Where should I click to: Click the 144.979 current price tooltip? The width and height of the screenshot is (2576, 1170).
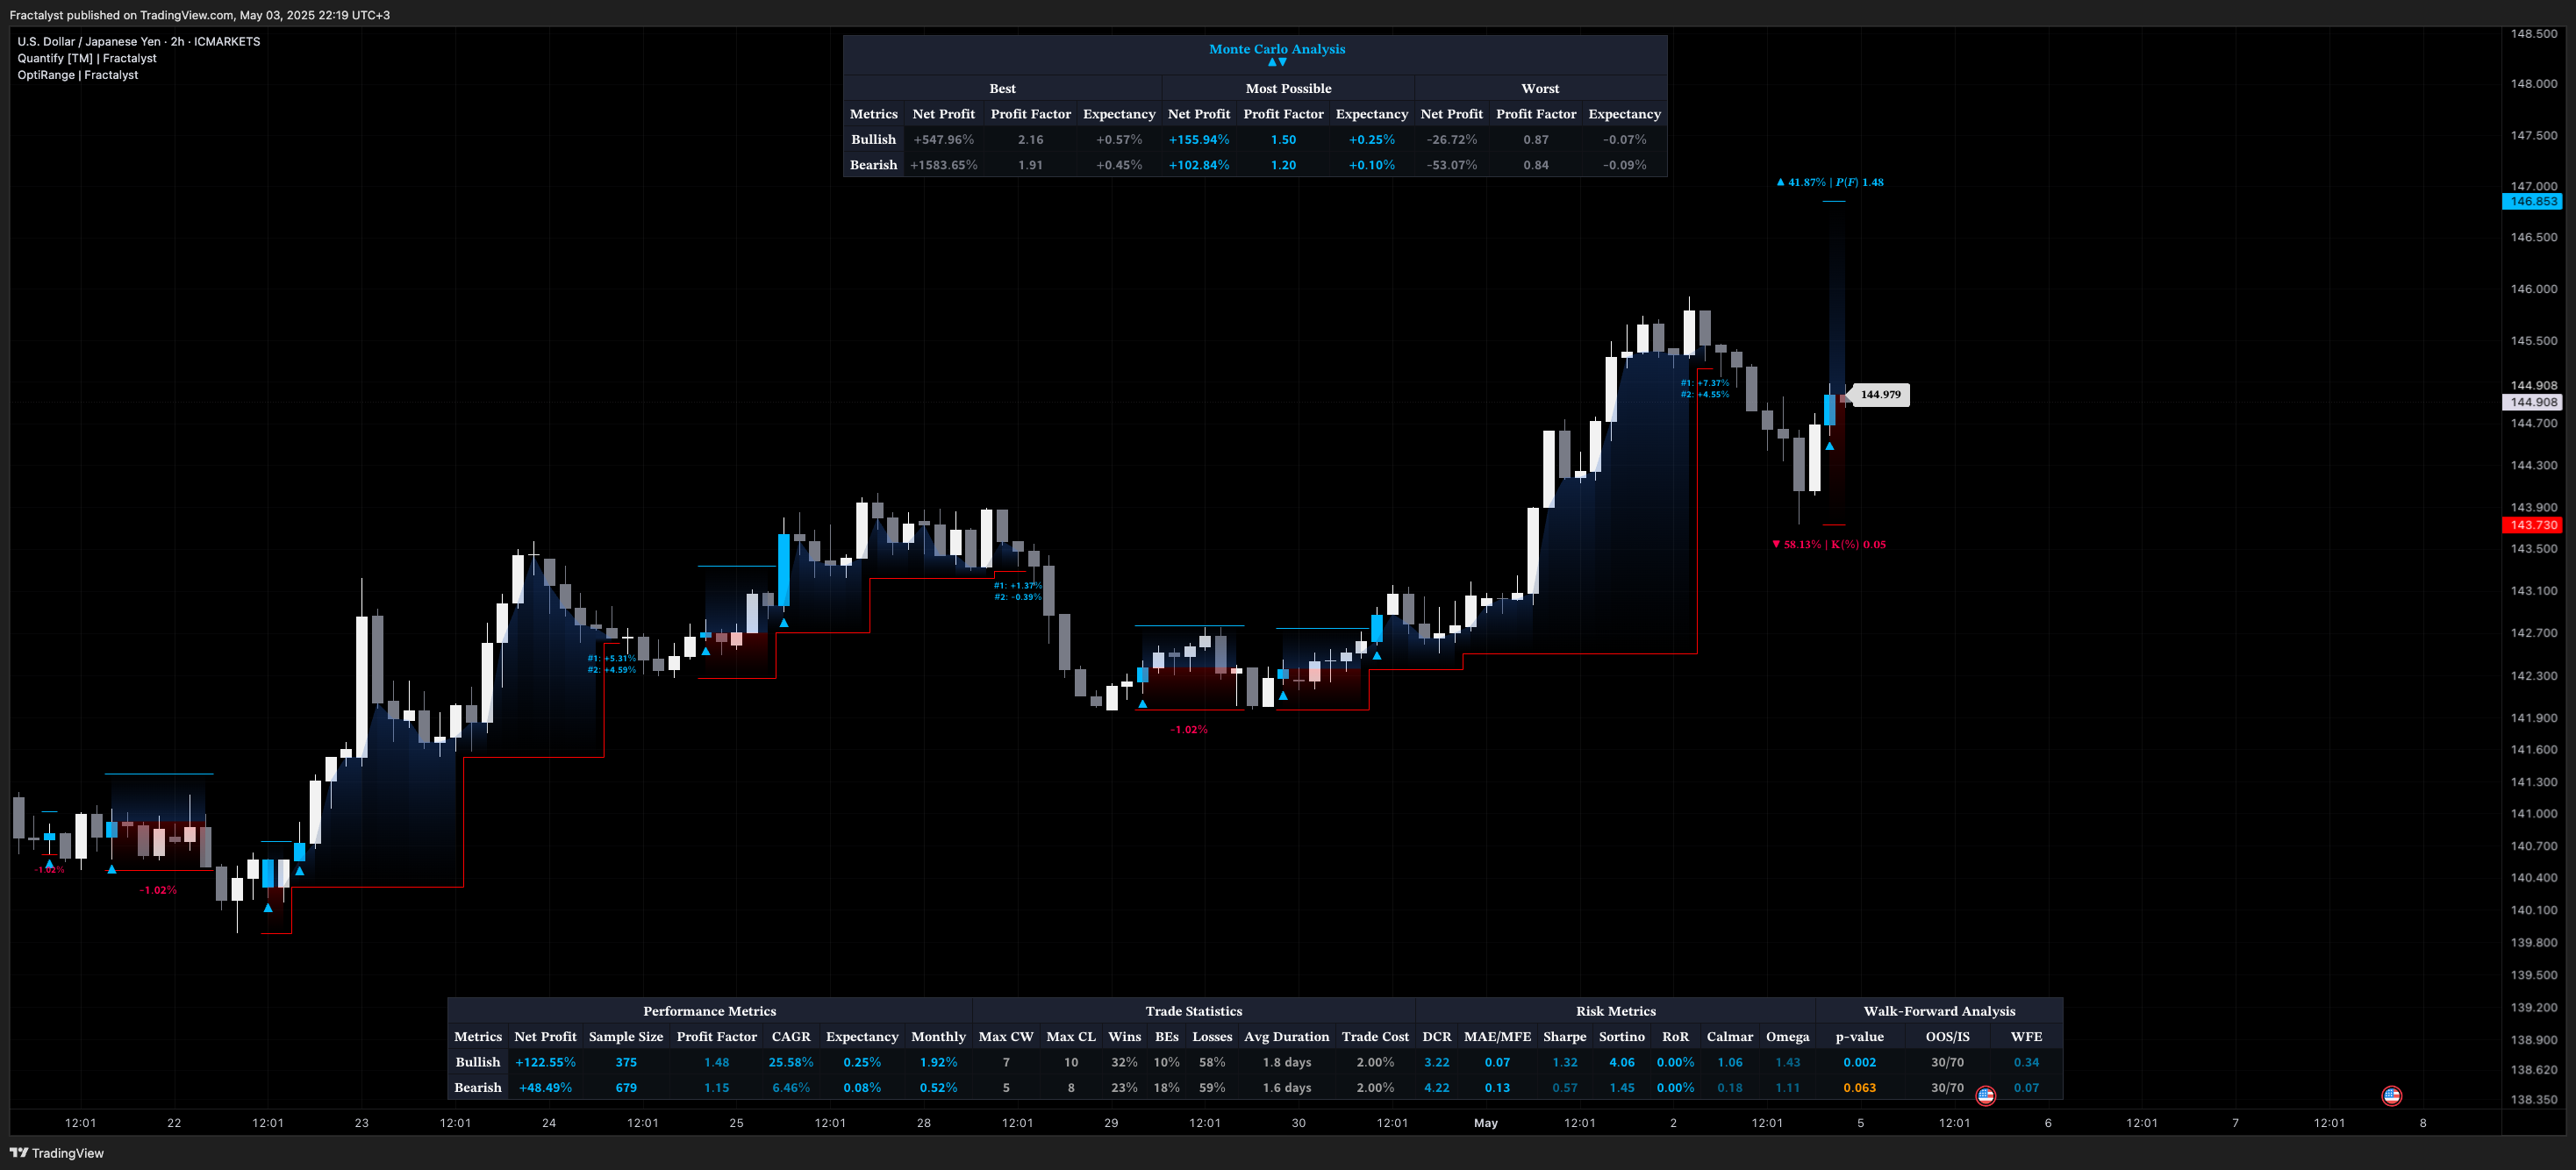click(1880, 395)
